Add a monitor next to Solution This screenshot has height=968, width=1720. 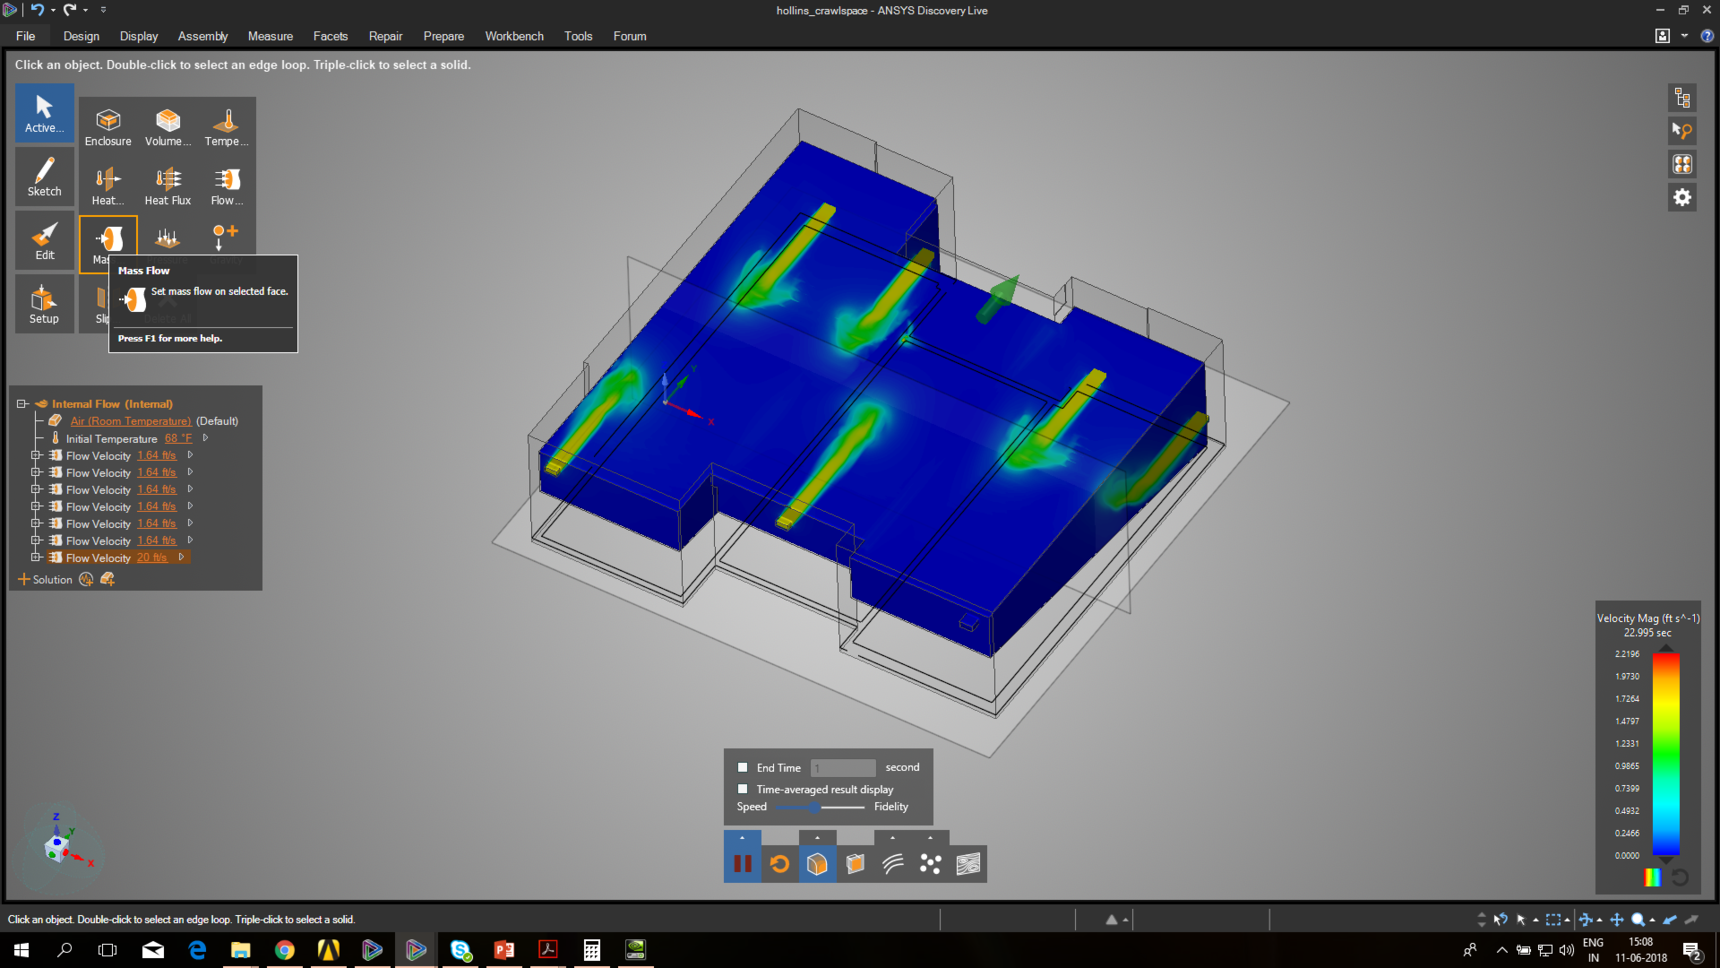pyautogui.click(x=86, y=579)
